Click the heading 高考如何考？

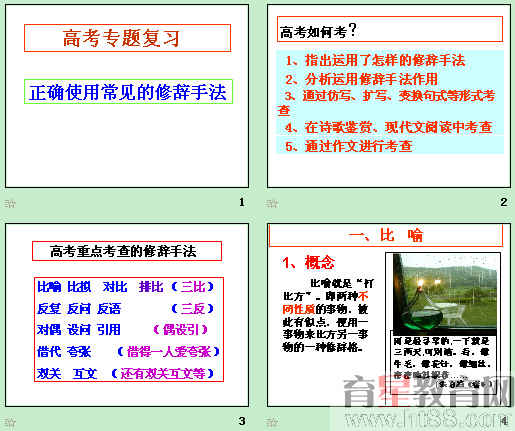(318, 31)
